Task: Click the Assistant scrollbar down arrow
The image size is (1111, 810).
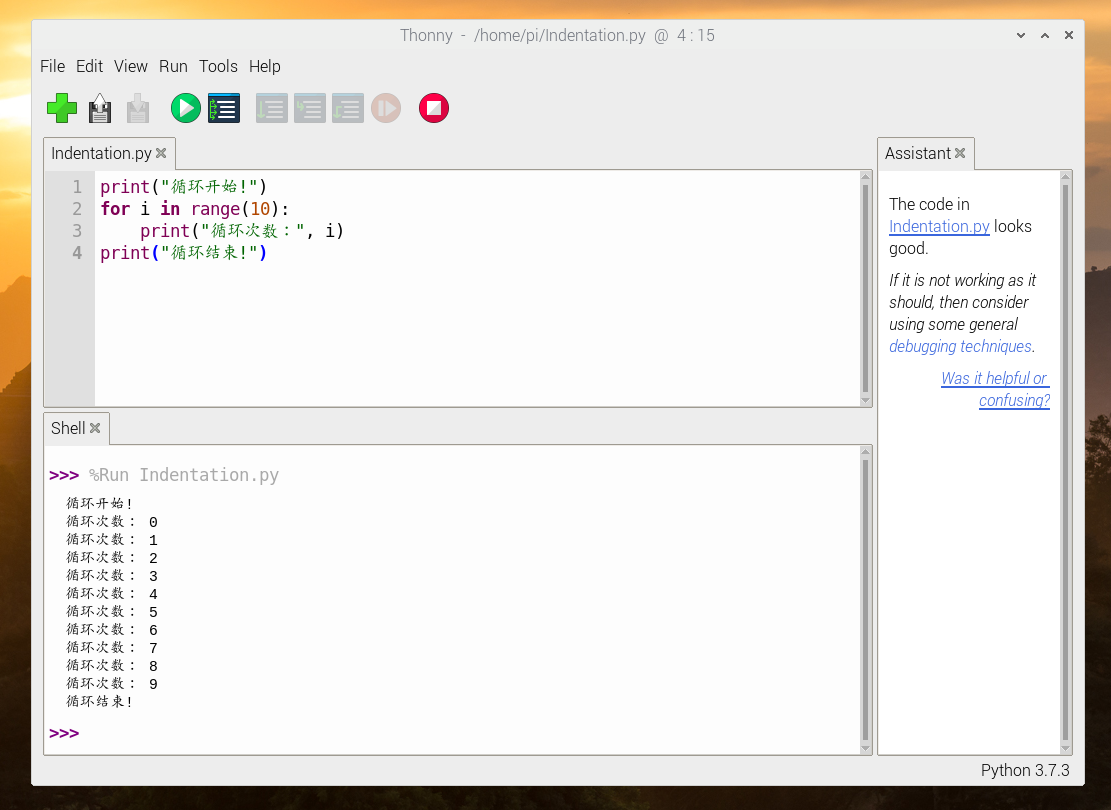Action: pyautogui.click(x=1066, y=748)
